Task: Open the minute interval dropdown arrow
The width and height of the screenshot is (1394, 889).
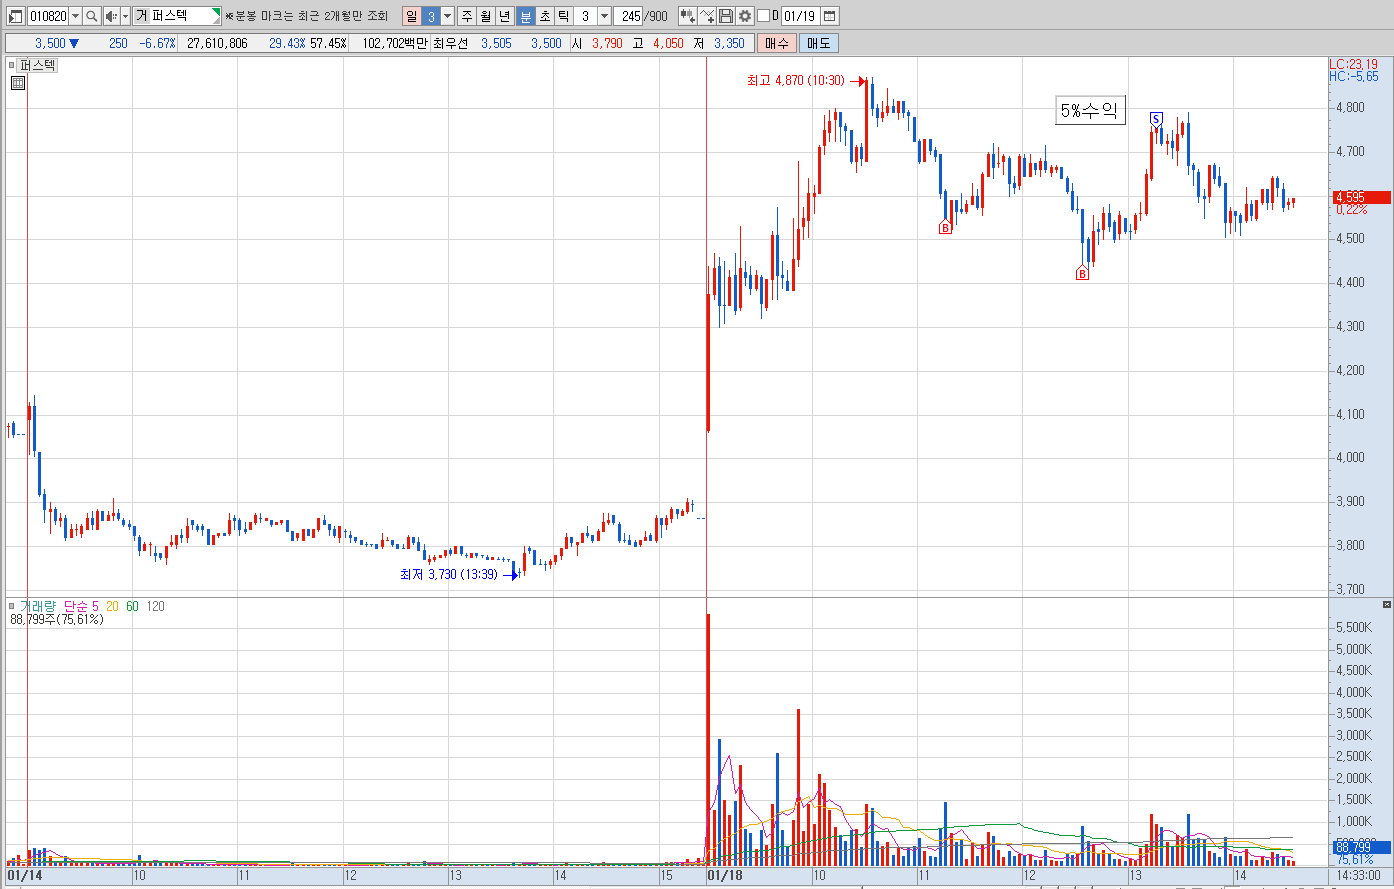Action: click(x=604, y=16)
